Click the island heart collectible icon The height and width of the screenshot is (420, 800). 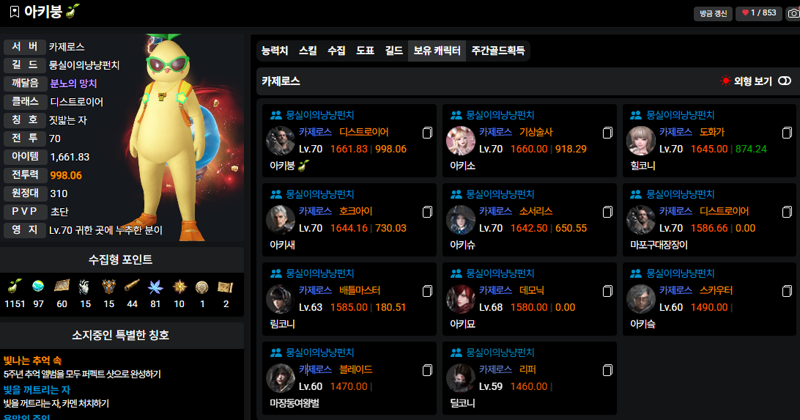(38, 286)
